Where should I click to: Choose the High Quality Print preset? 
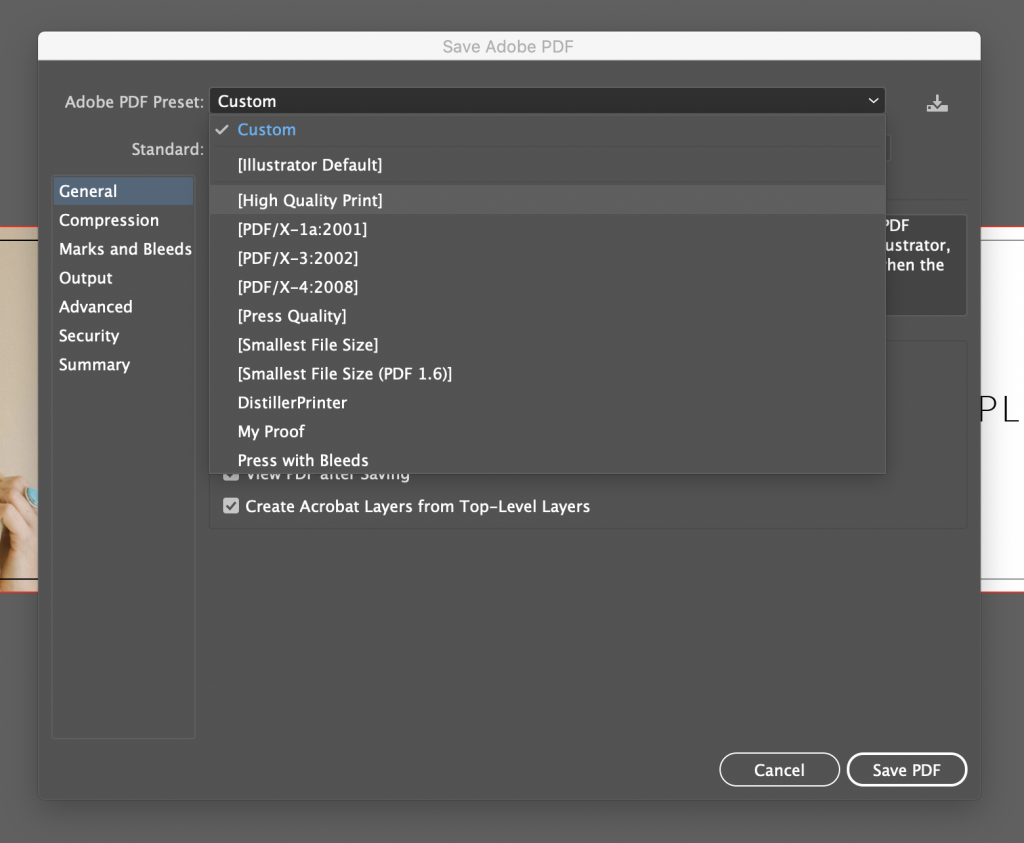coord(547,200)
